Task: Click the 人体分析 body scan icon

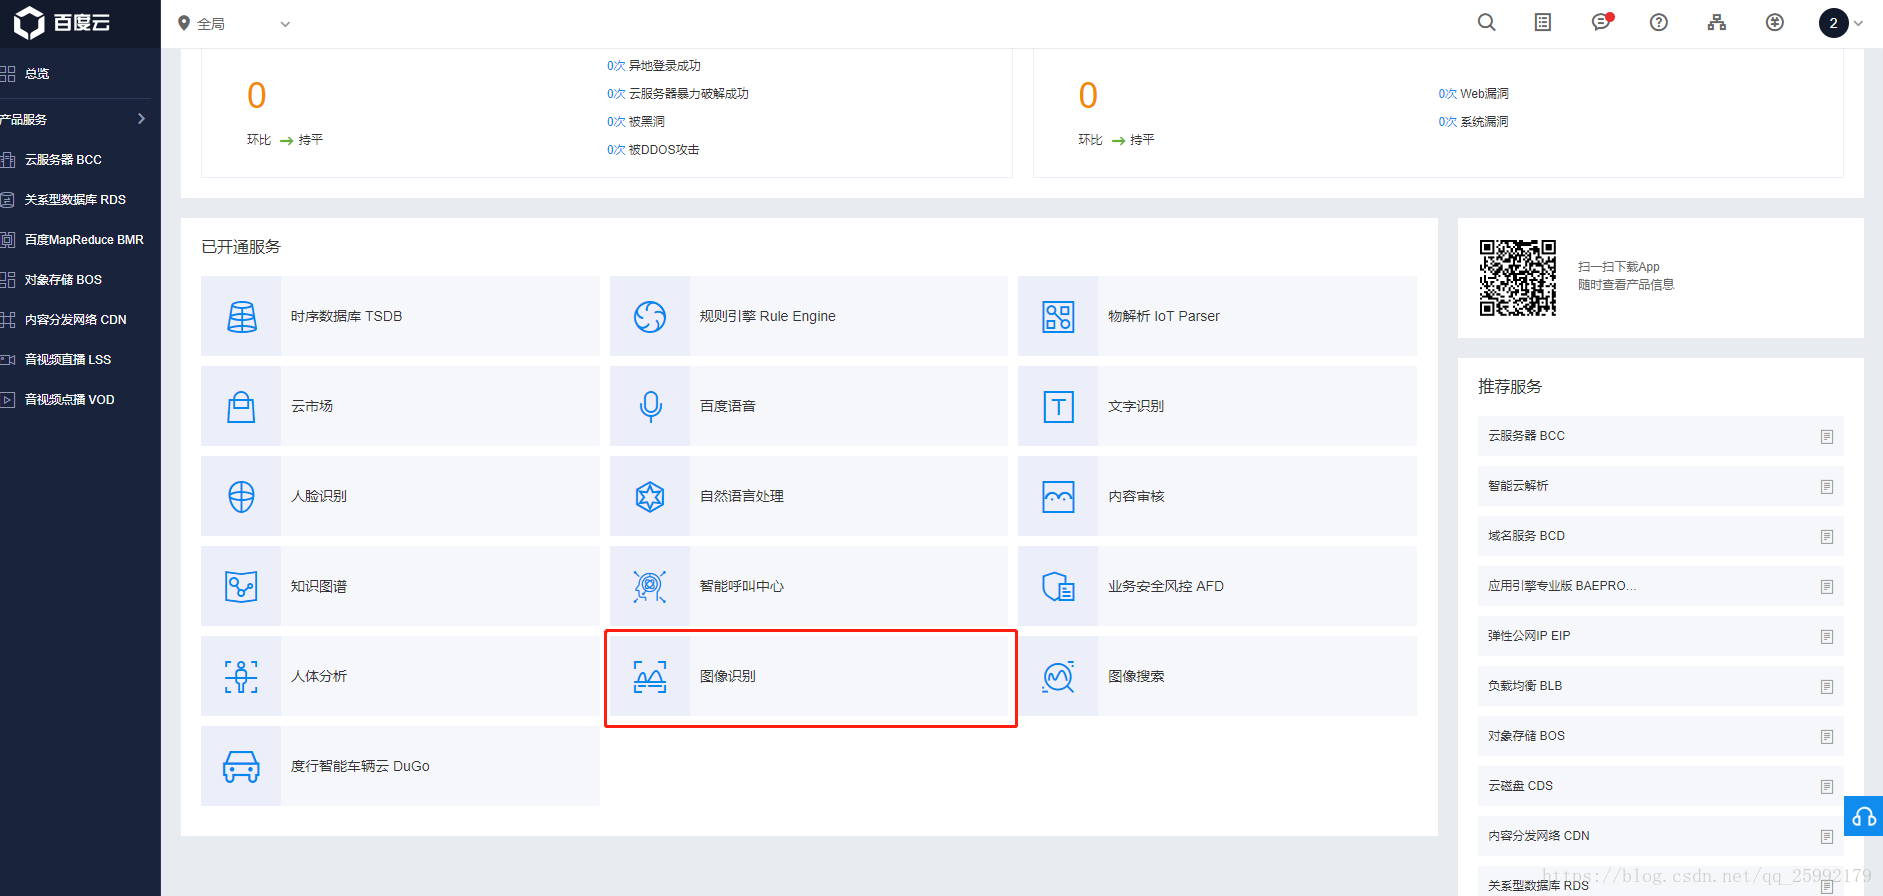Action: (241, 676)
